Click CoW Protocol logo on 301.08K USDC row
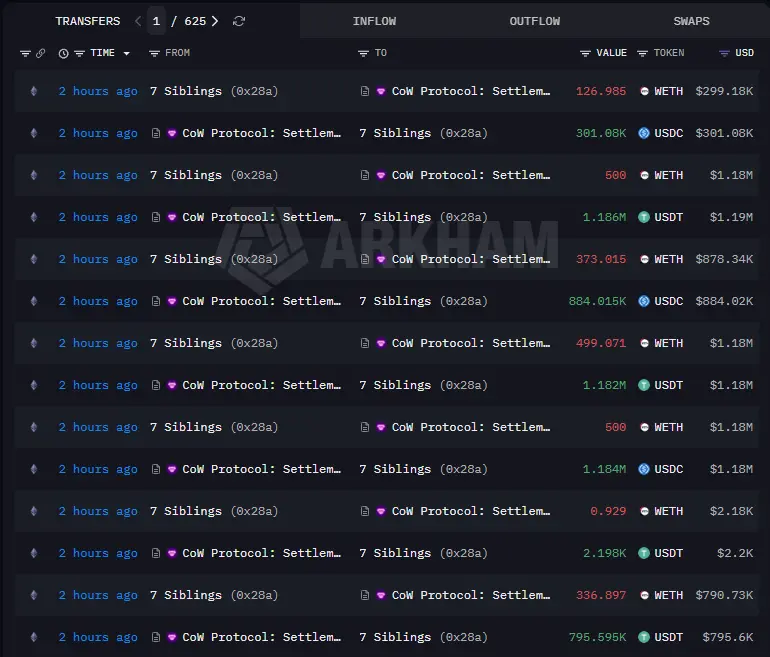The image size is (770, 657). tap(172, 133)
